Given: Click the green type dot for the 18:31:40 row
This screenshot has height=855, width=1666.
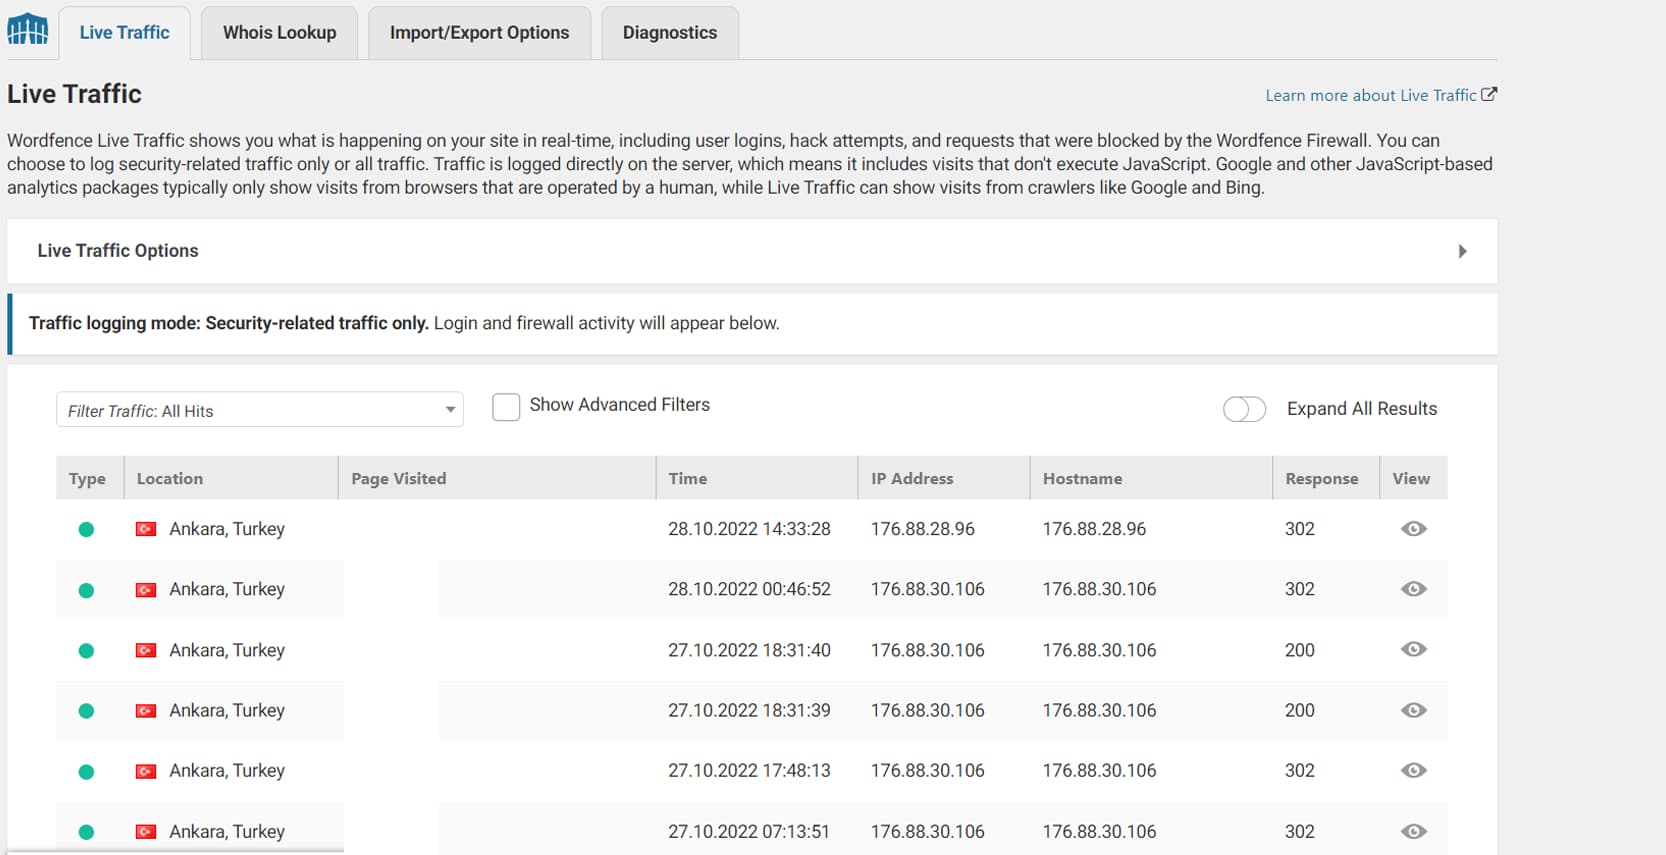Looking at the screenshot, I should (x=86, y=651).
